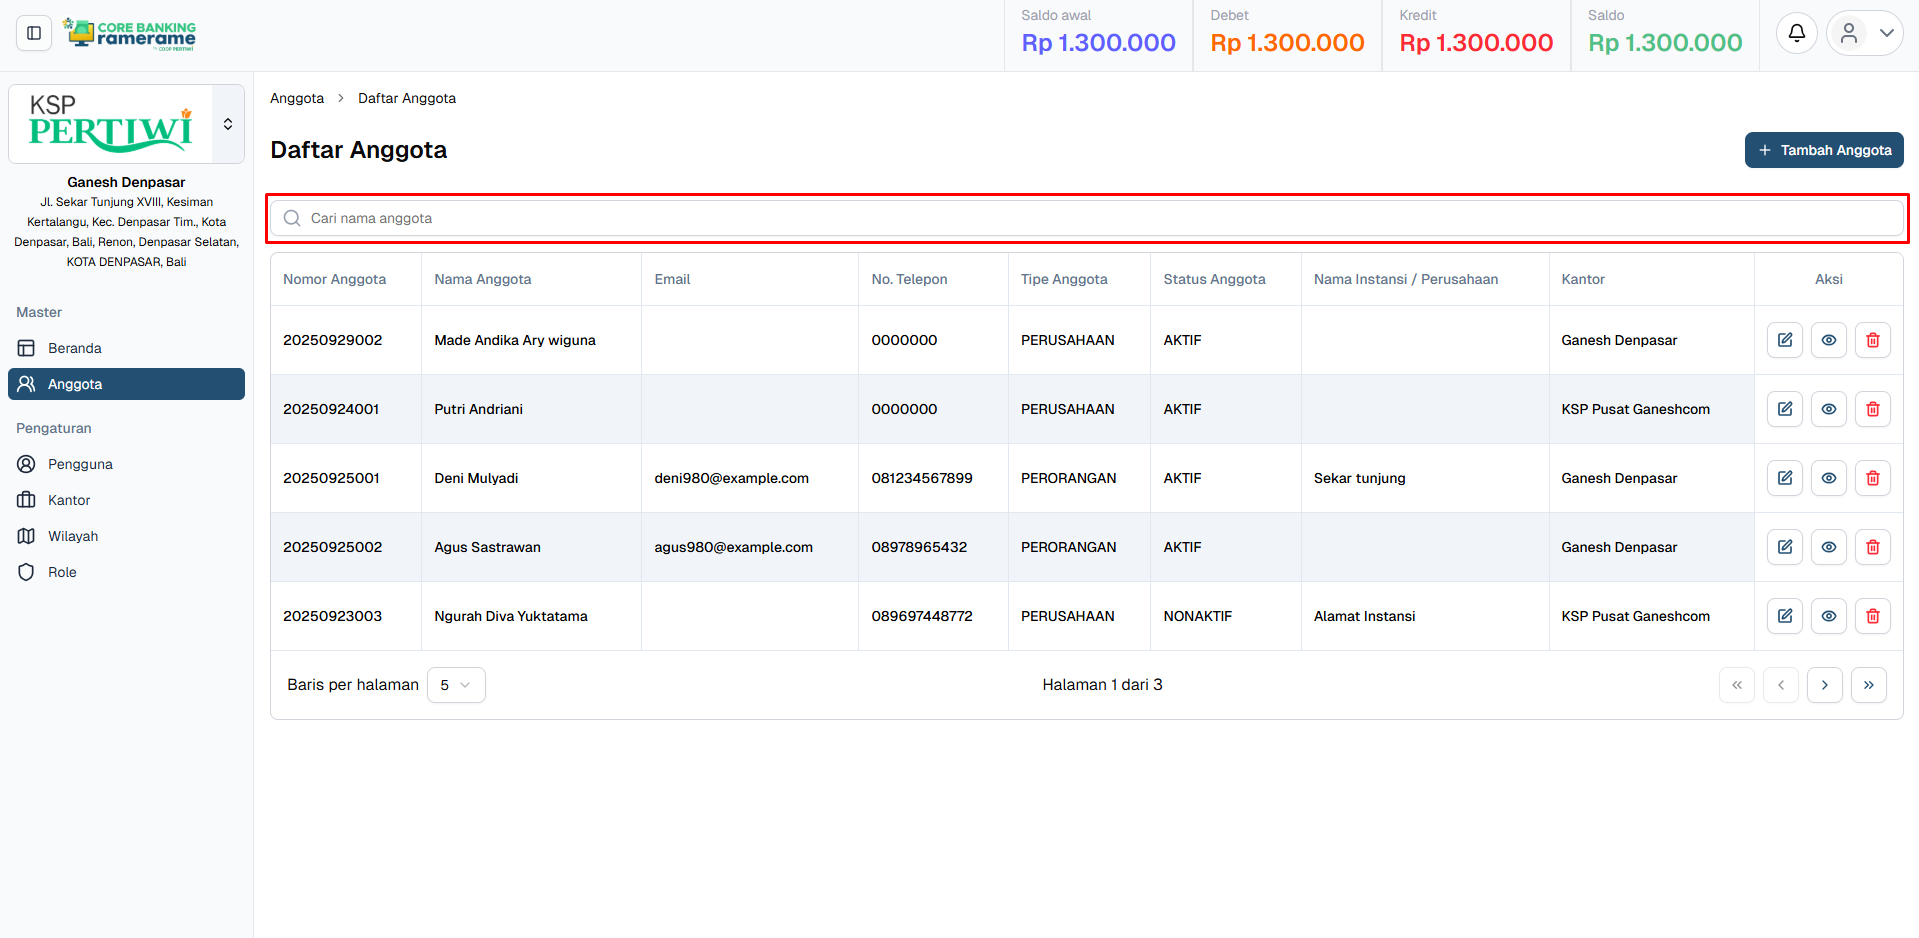Click the Kantor sidebar icon
Screen dimensions: 1919x938
[x=26, y=500]
